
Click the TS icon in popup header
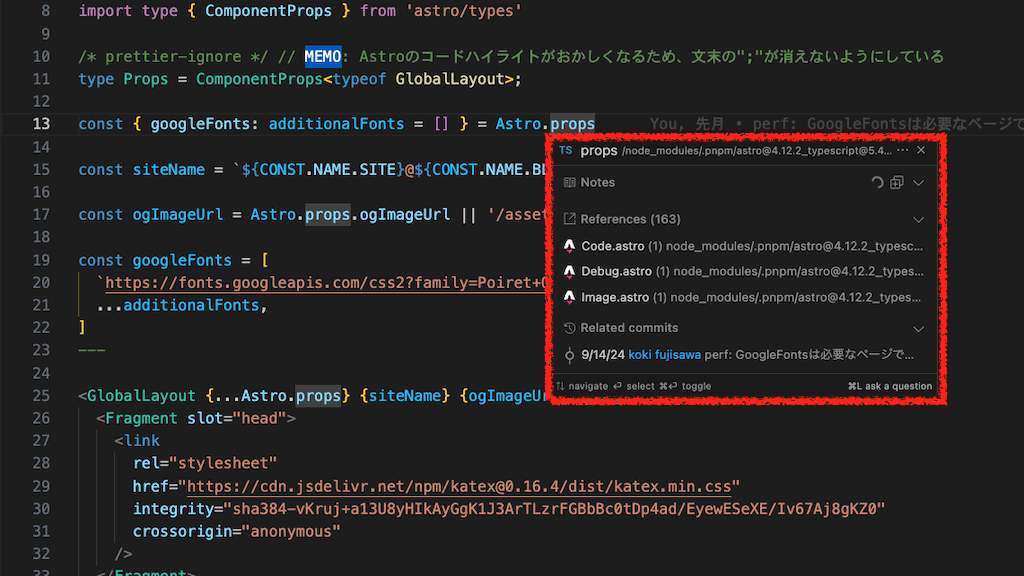pyautogui.click(x=566, y=150)
